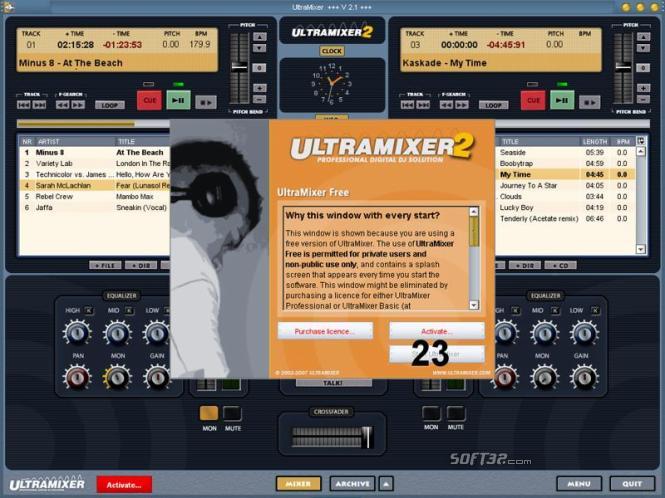Click left deck pitch bend plus button
Screen dimensions: 665x498
[260, 88]
